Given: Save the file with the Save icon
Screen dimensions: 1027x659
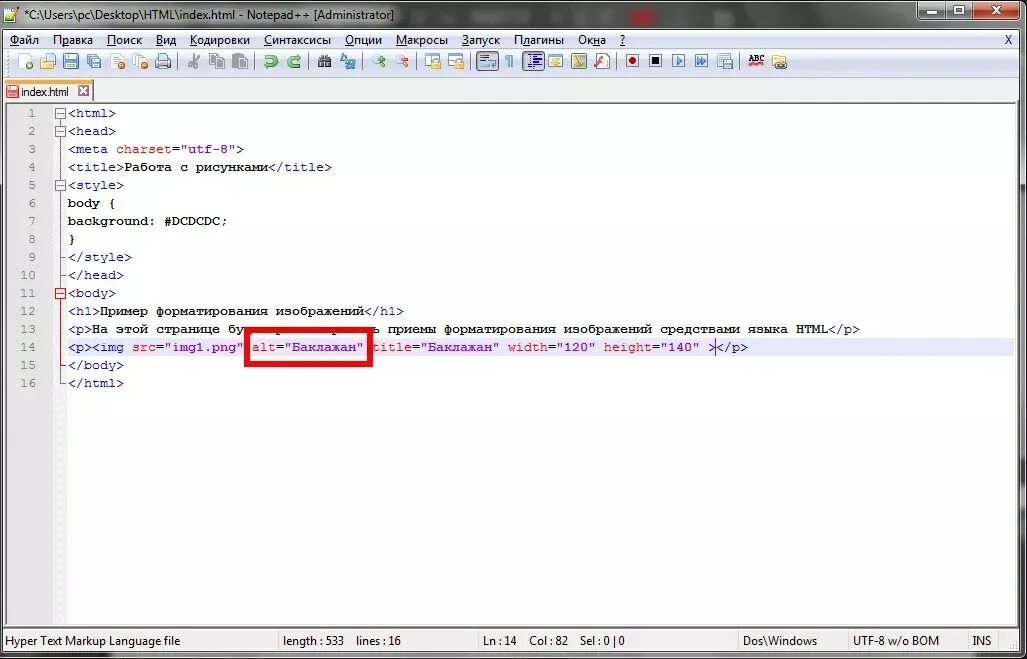Looking at the screenshot, I should pyautogui.click(x=71, y=62).
